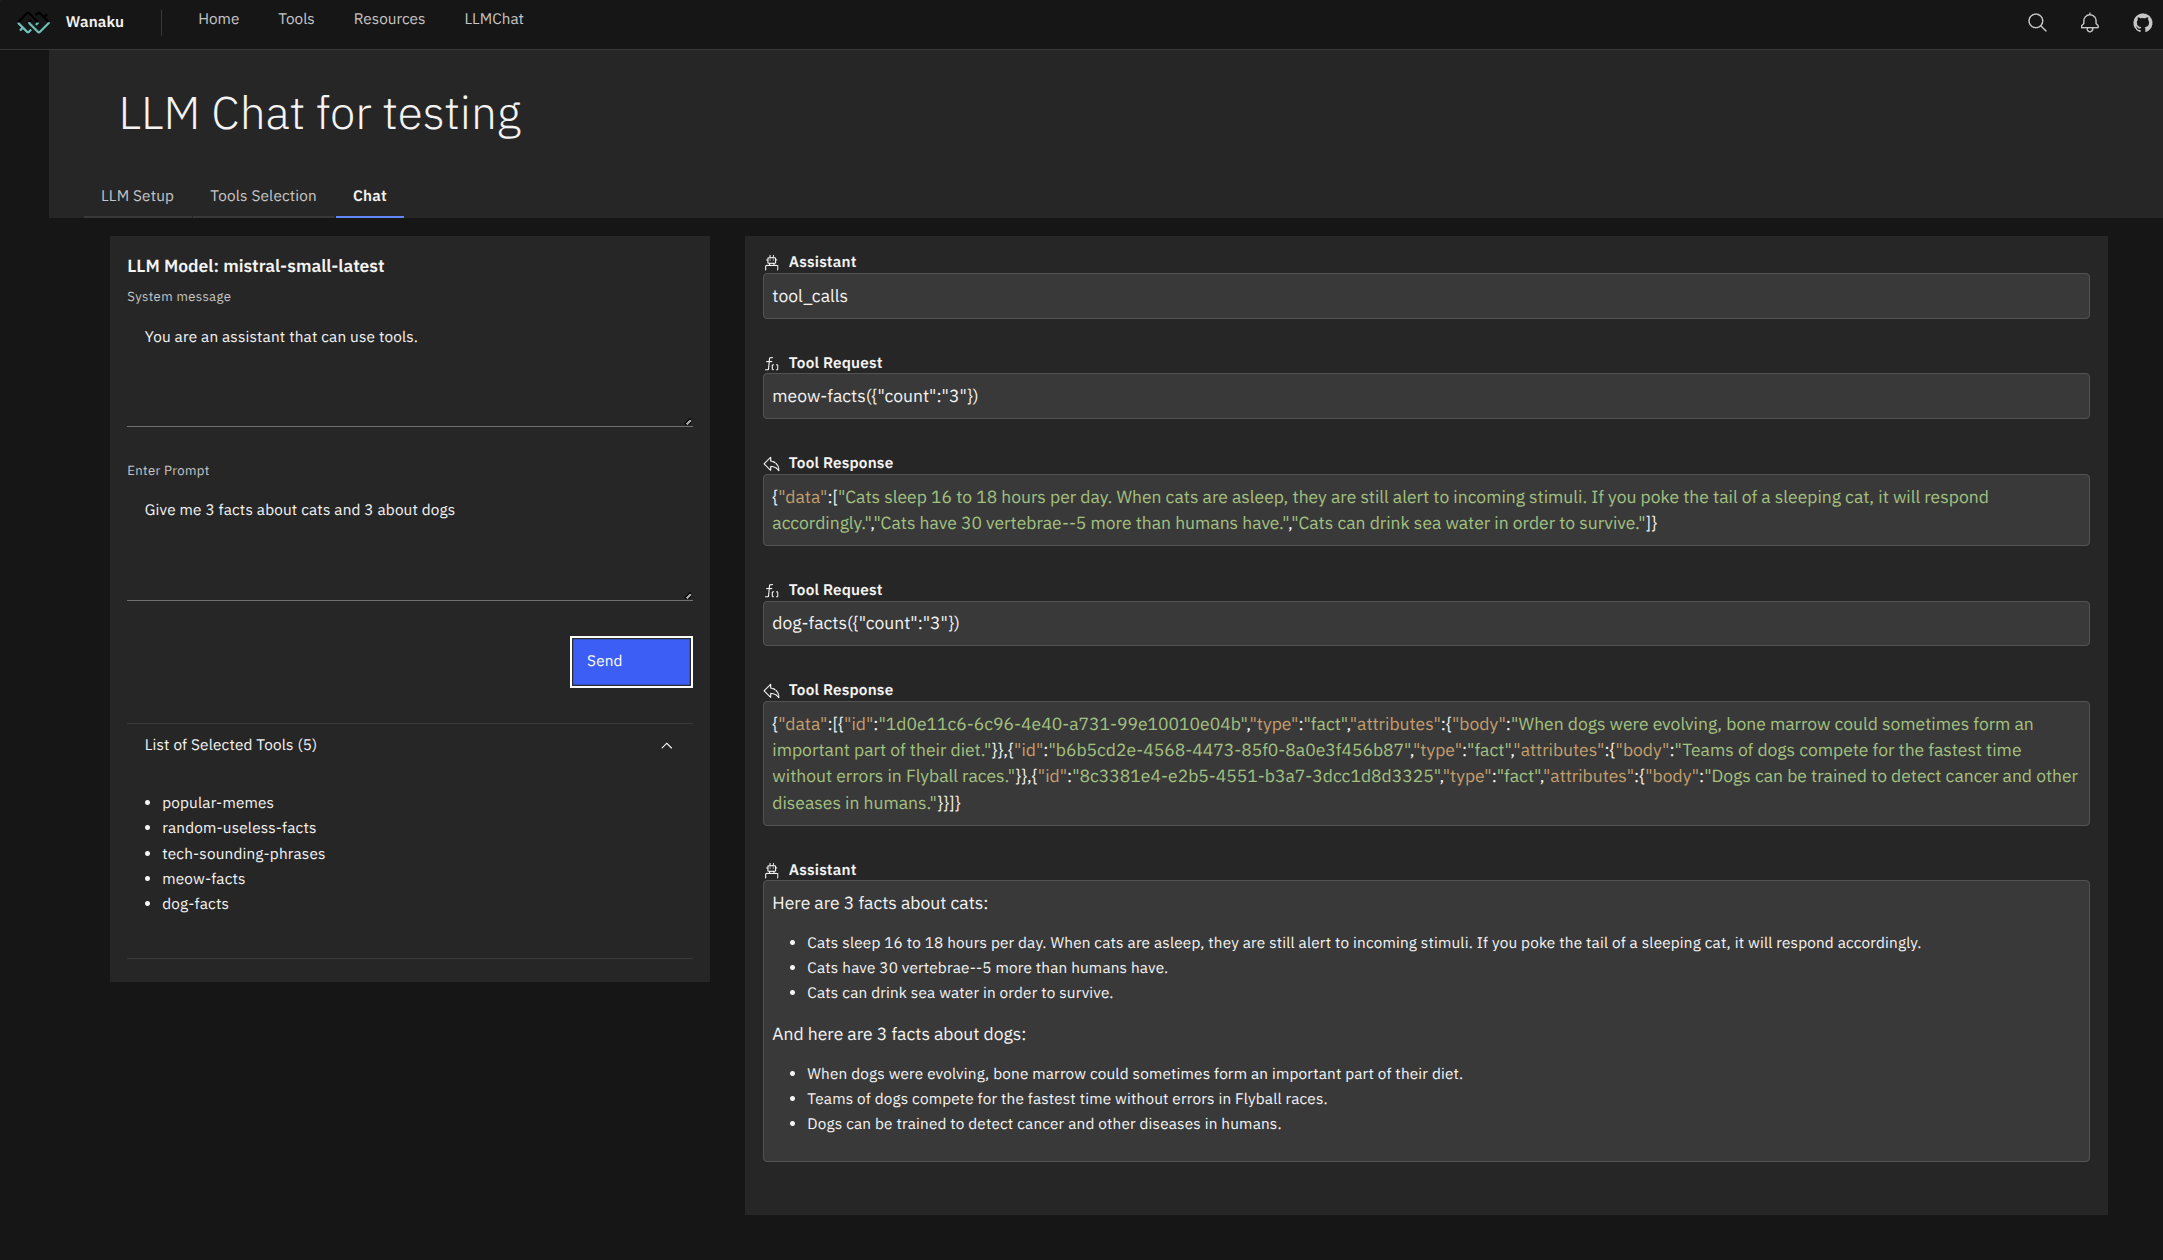This screenshot has width=2163, height=1260.
Task: Click the first Assistant robot icon
Action: point(771,262)
